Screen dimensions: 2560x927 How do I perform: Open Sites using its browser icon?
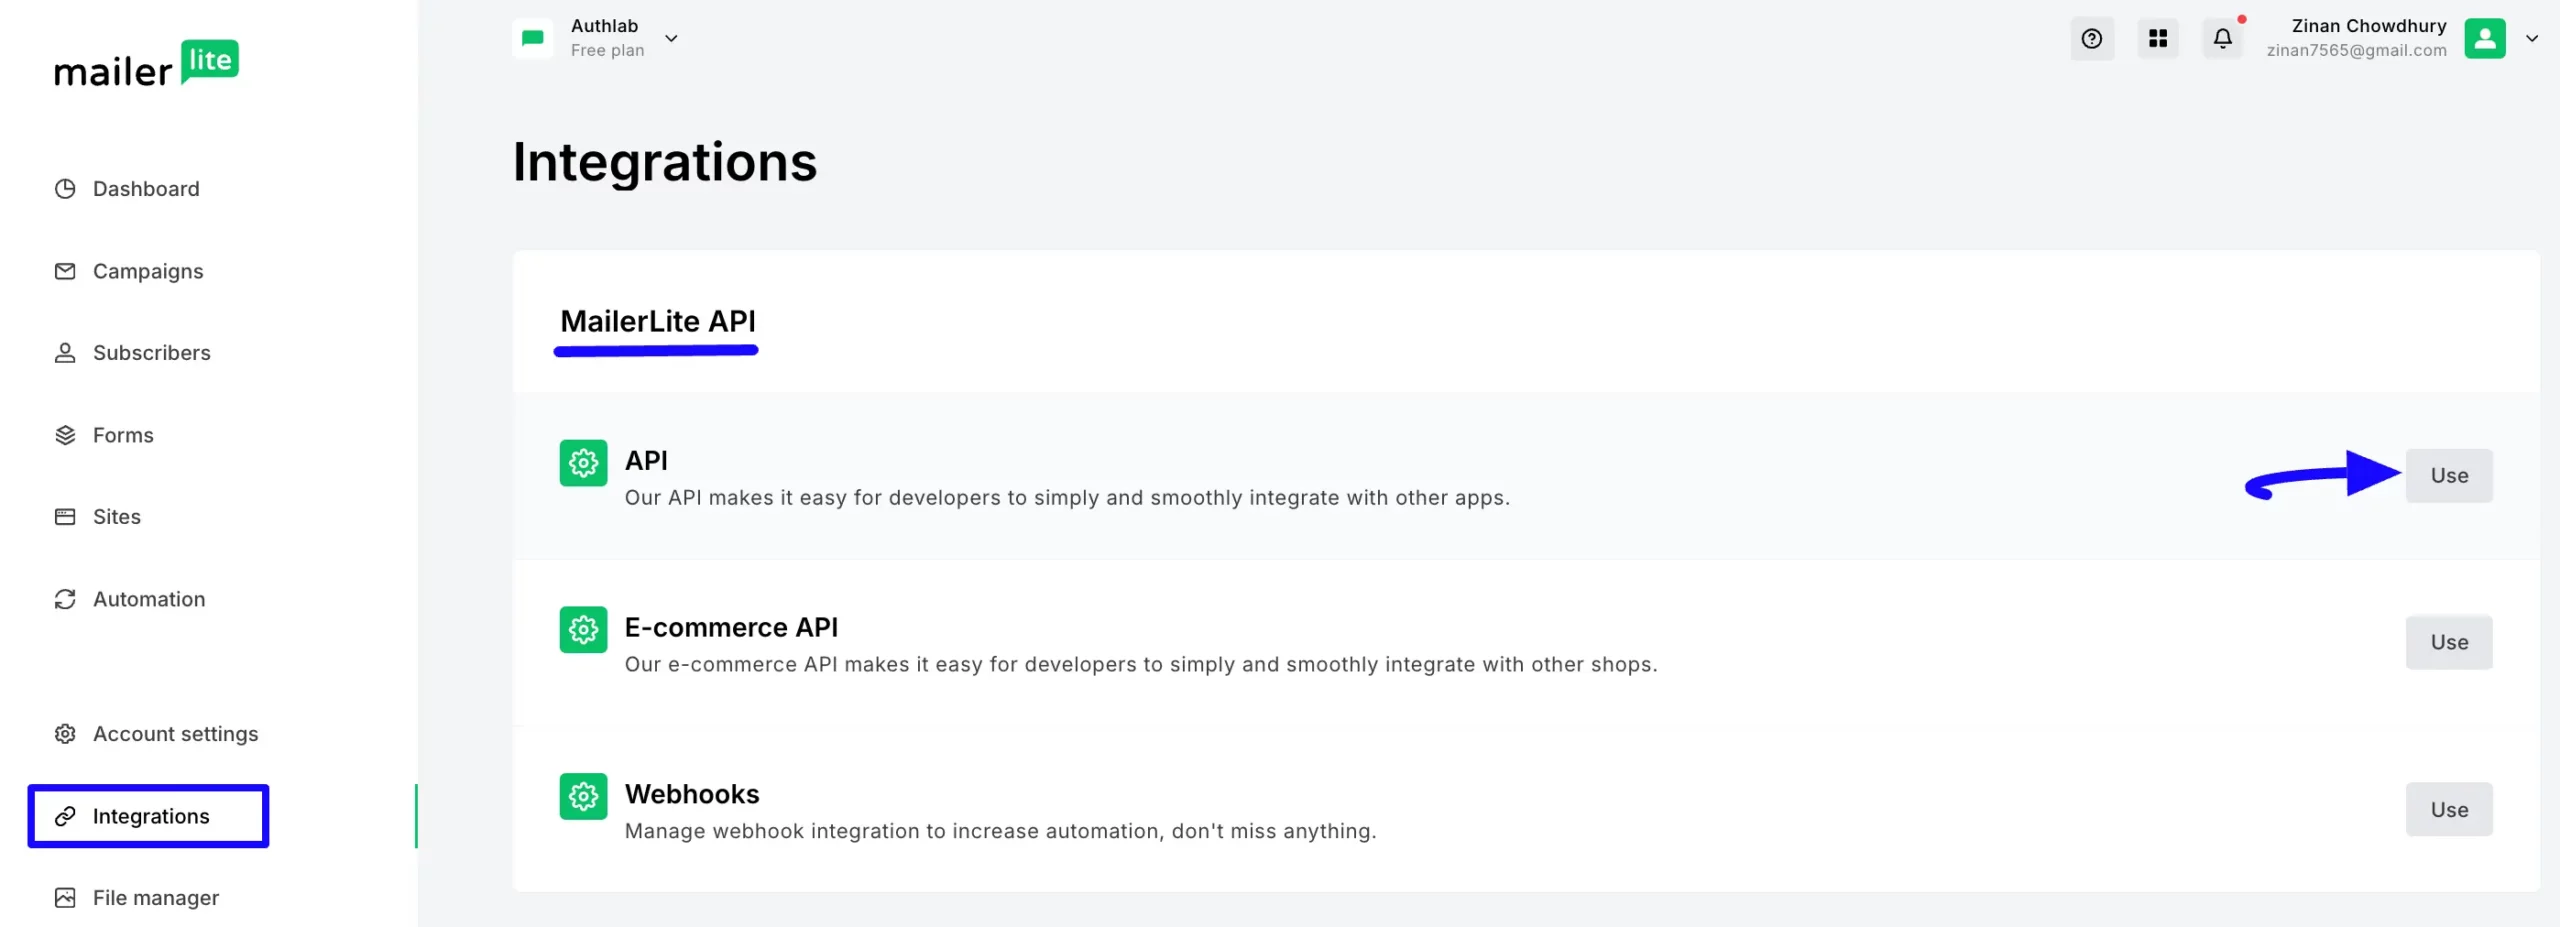pyautogui.click(x=64, y=516)
